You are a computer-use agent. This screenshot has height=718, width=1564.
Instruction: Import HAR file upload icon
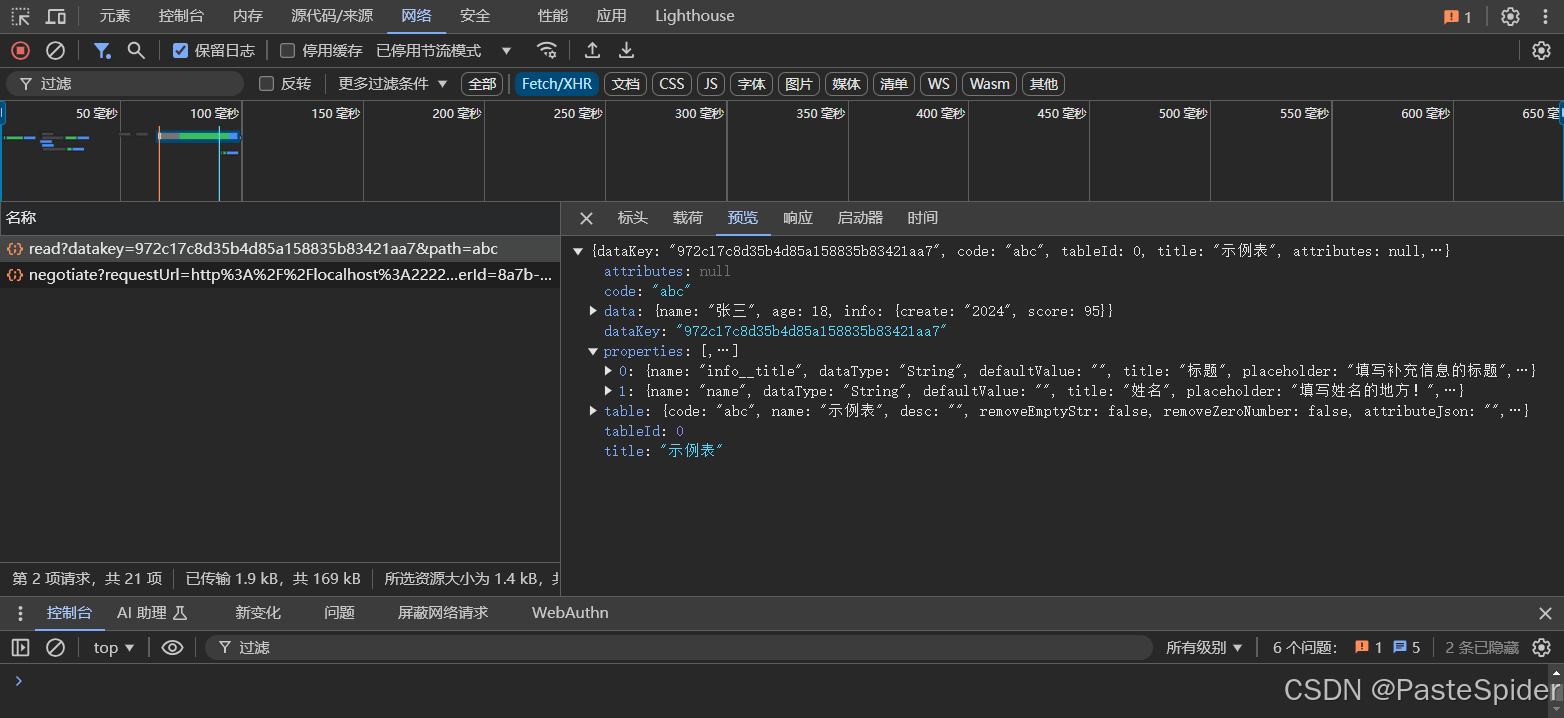[x=592, y=50]
